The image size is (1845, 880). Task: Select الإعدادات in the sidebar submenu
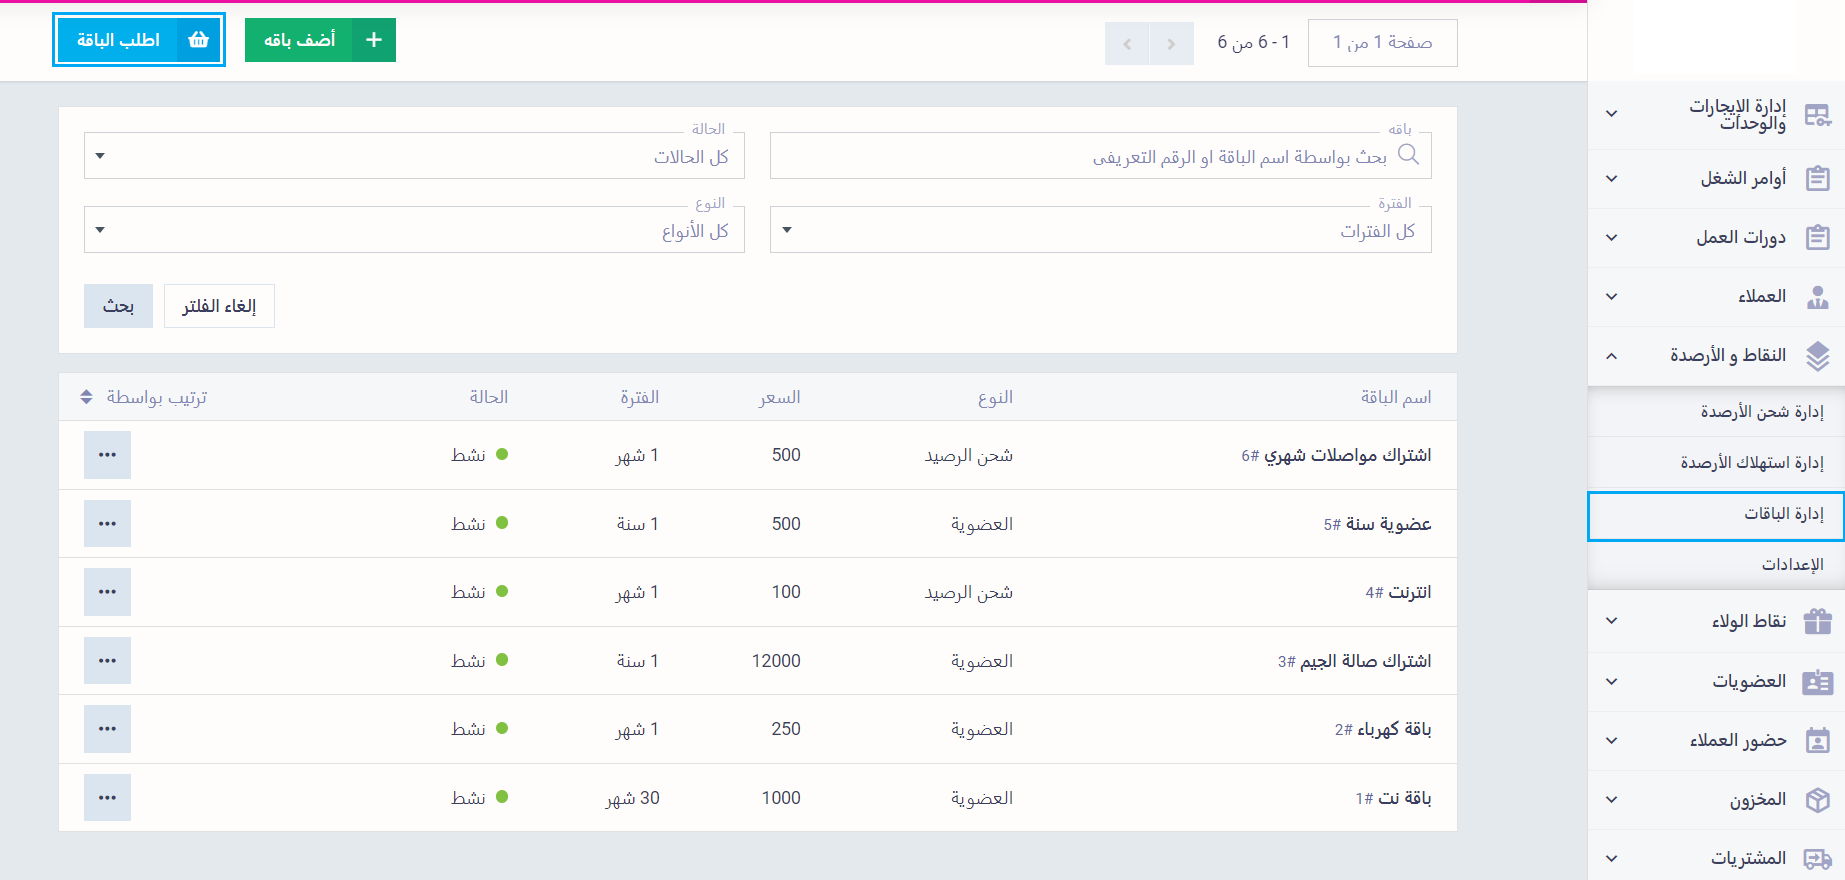click(x=1792, y=565)
